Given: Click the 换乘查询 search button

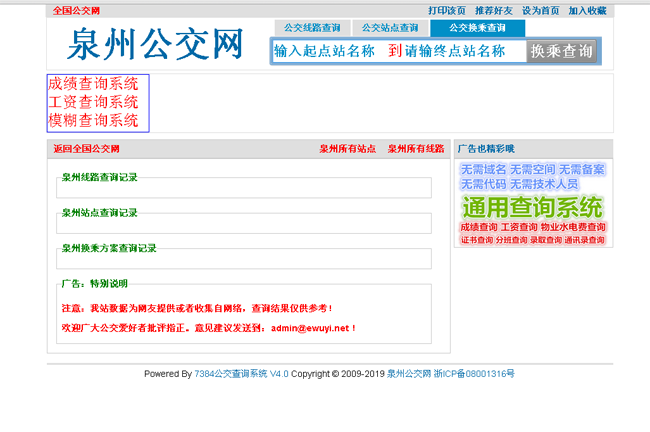Looking at the screenshot, I should (x=562, y=51).
